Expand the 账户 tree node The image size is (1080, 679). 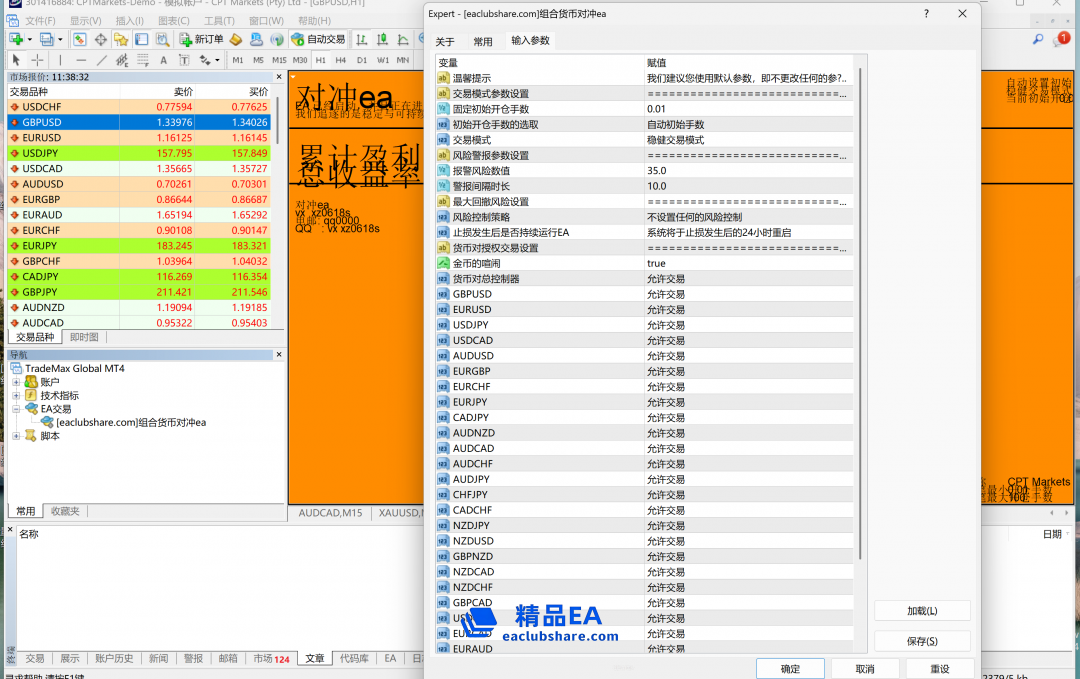click(16, 382)
